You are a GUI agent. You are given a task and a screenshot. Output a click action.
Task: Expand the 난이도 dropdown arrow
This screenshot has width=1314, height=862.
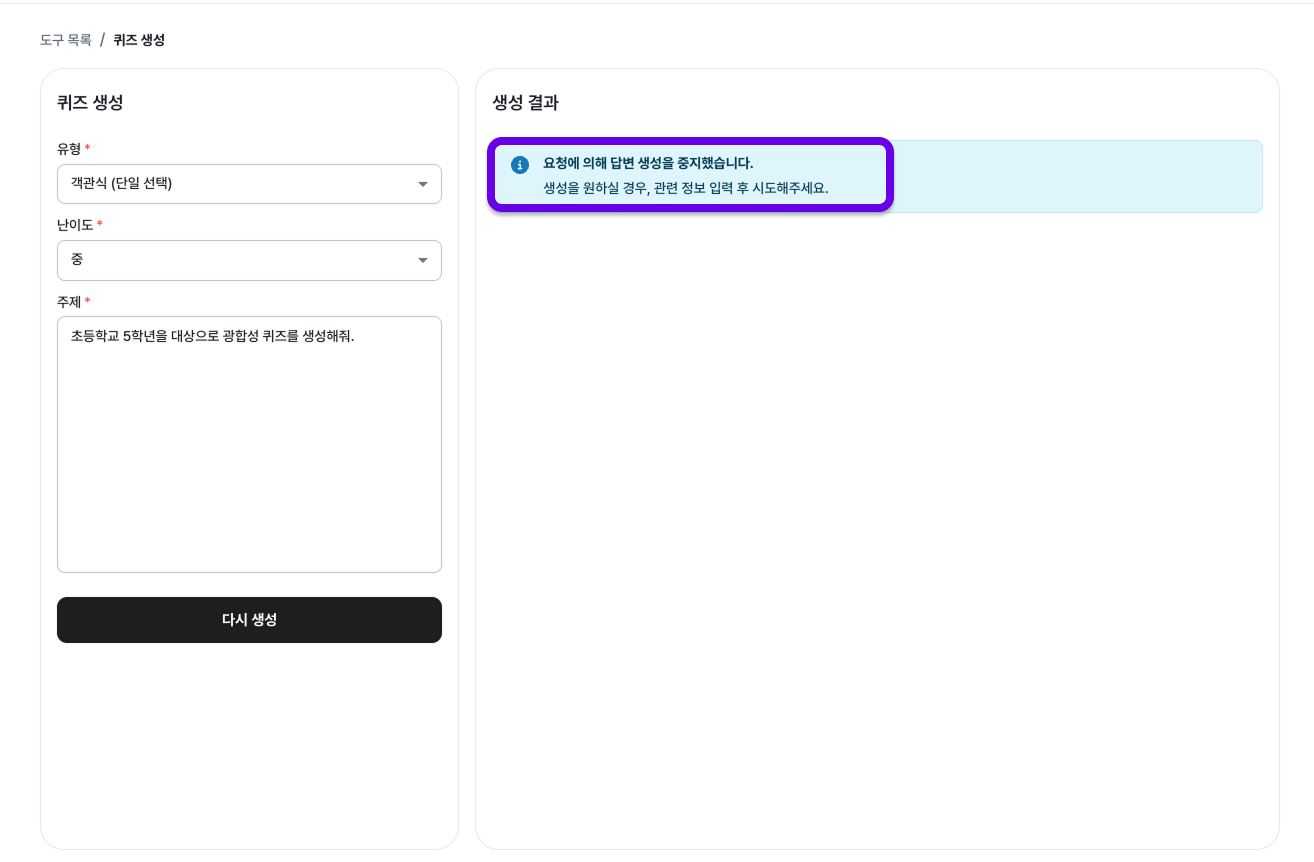click(422, 261)
